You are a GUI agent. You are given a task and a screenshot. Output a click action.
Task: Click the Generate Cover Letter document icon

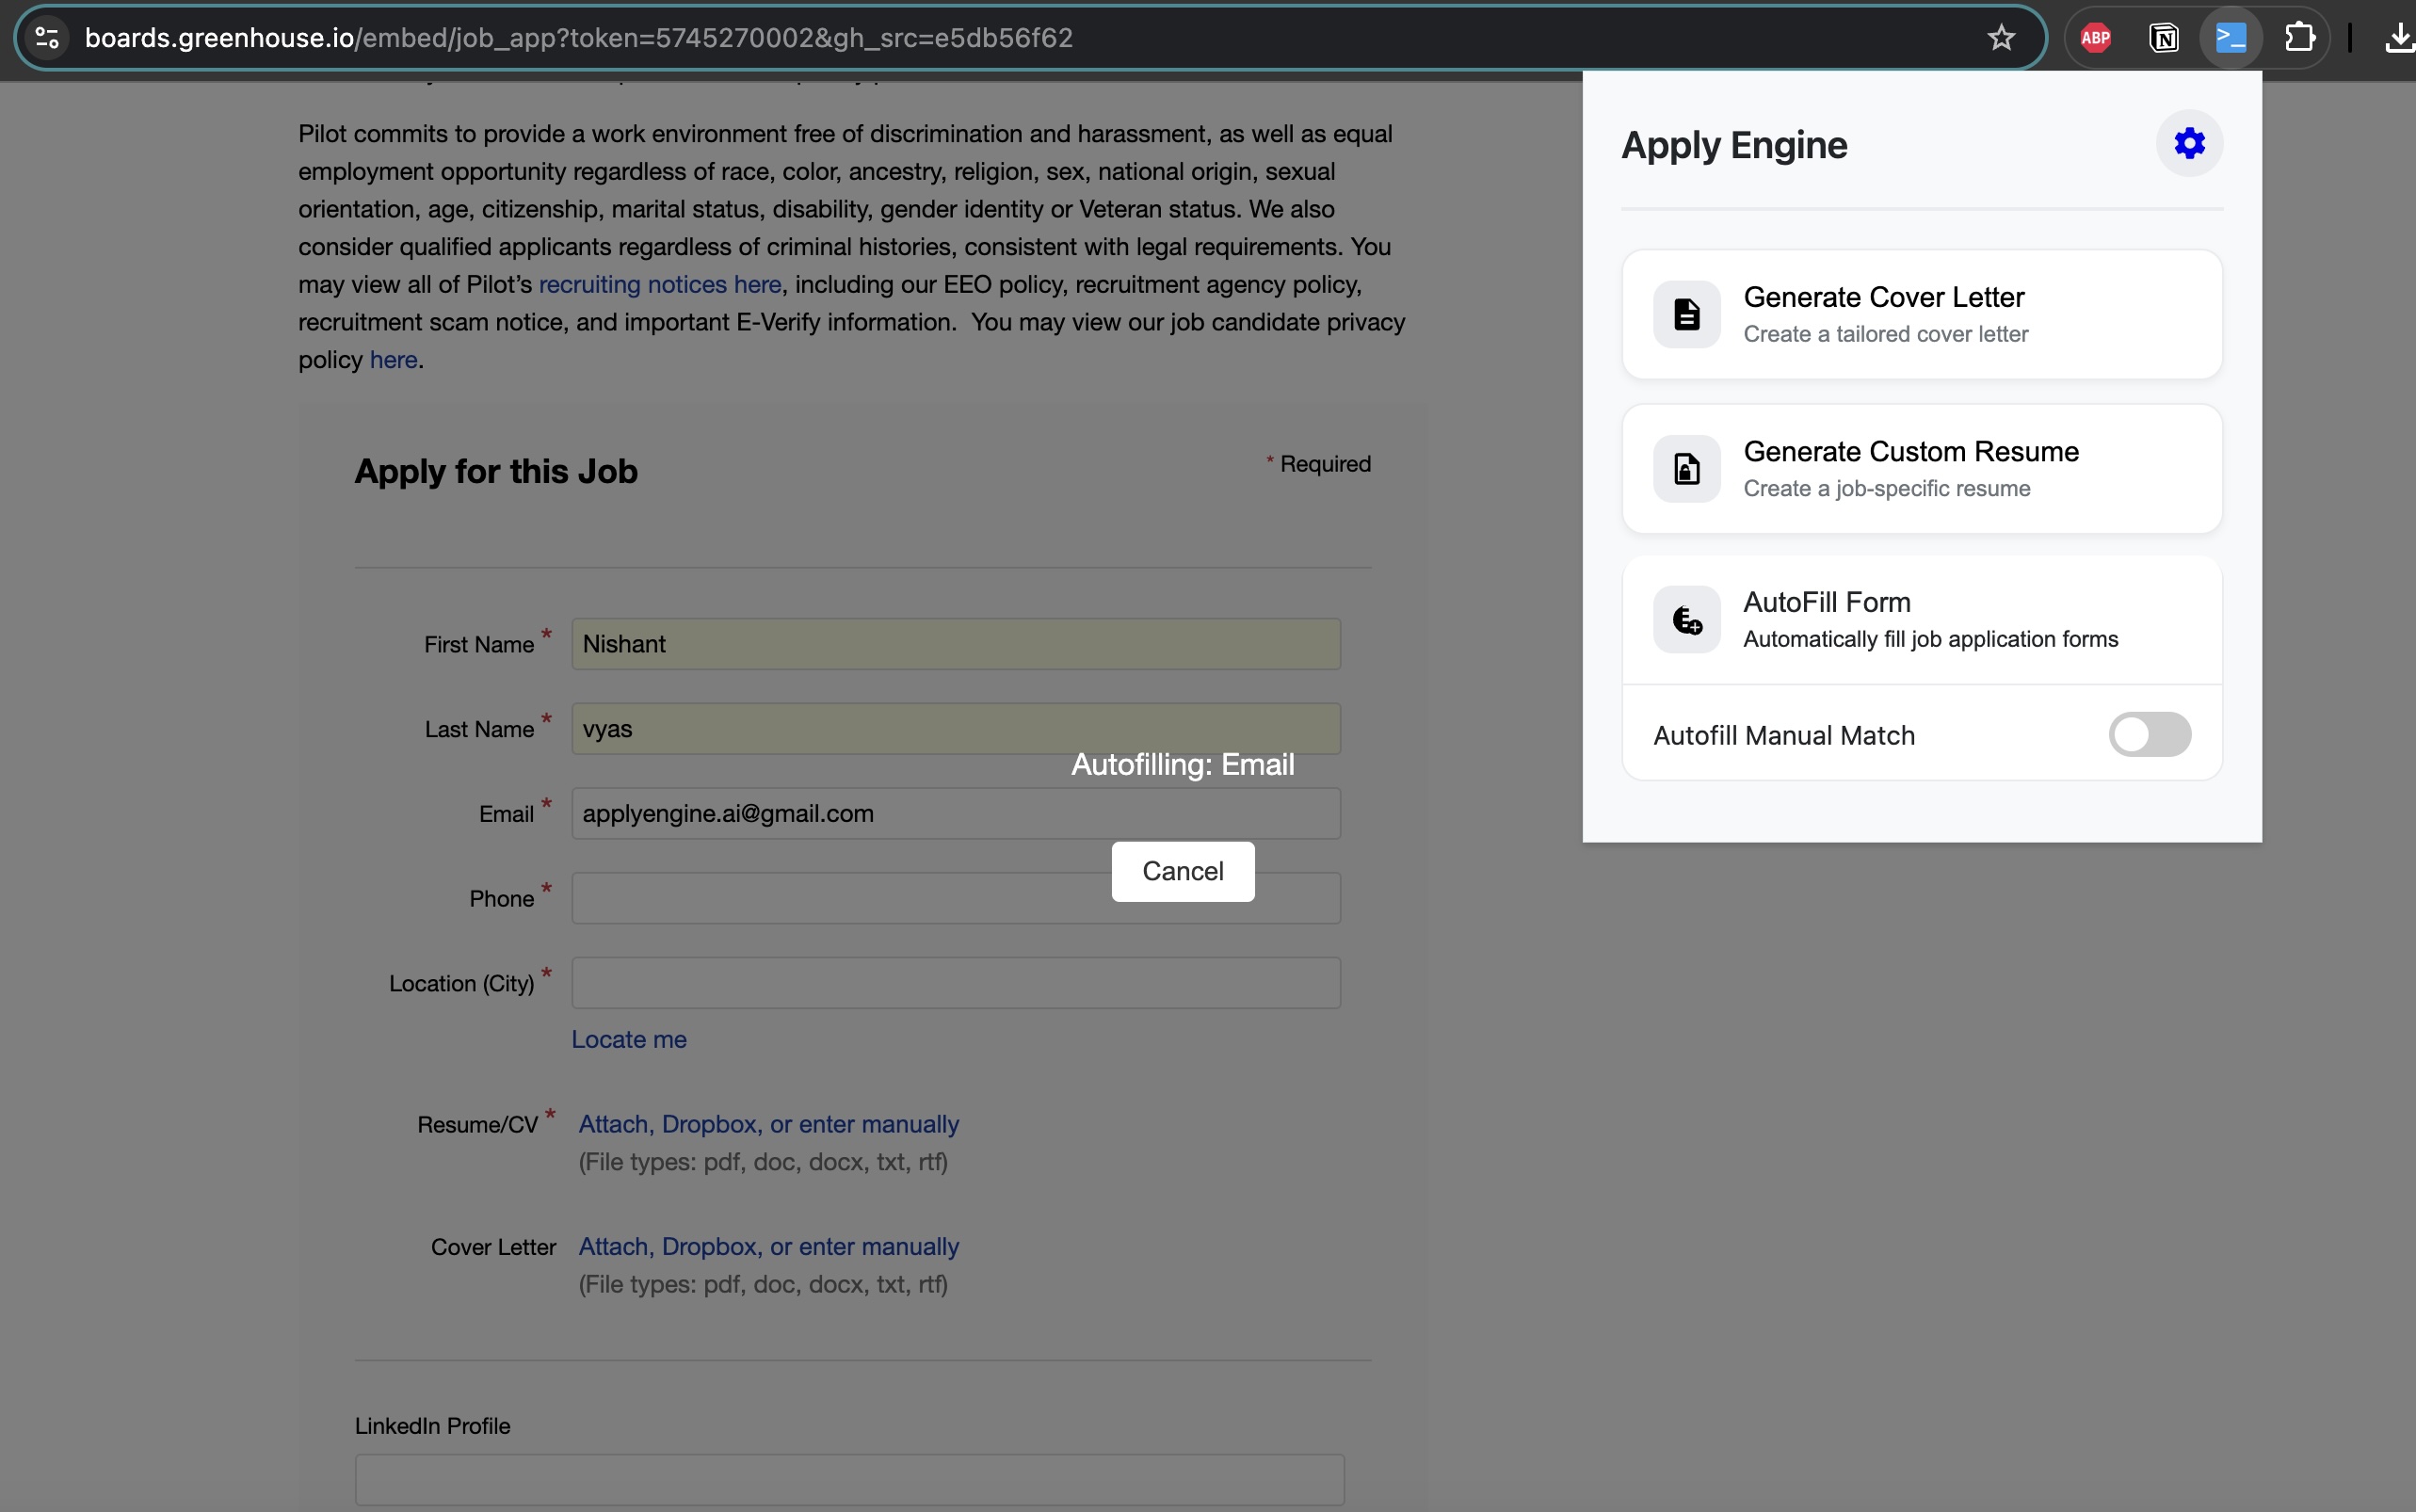click(x=1686, y=315)
